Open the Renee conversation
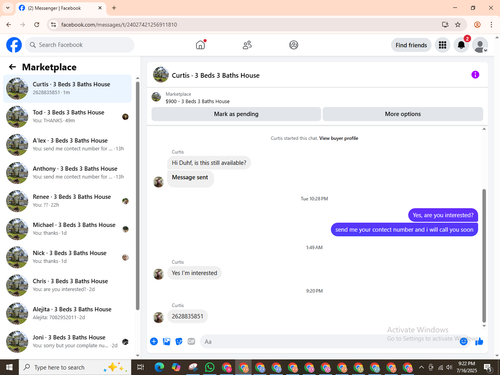Image resolution: width=500 pixels, height=375 pixels. pyautogui.click(x=67, y=201)
